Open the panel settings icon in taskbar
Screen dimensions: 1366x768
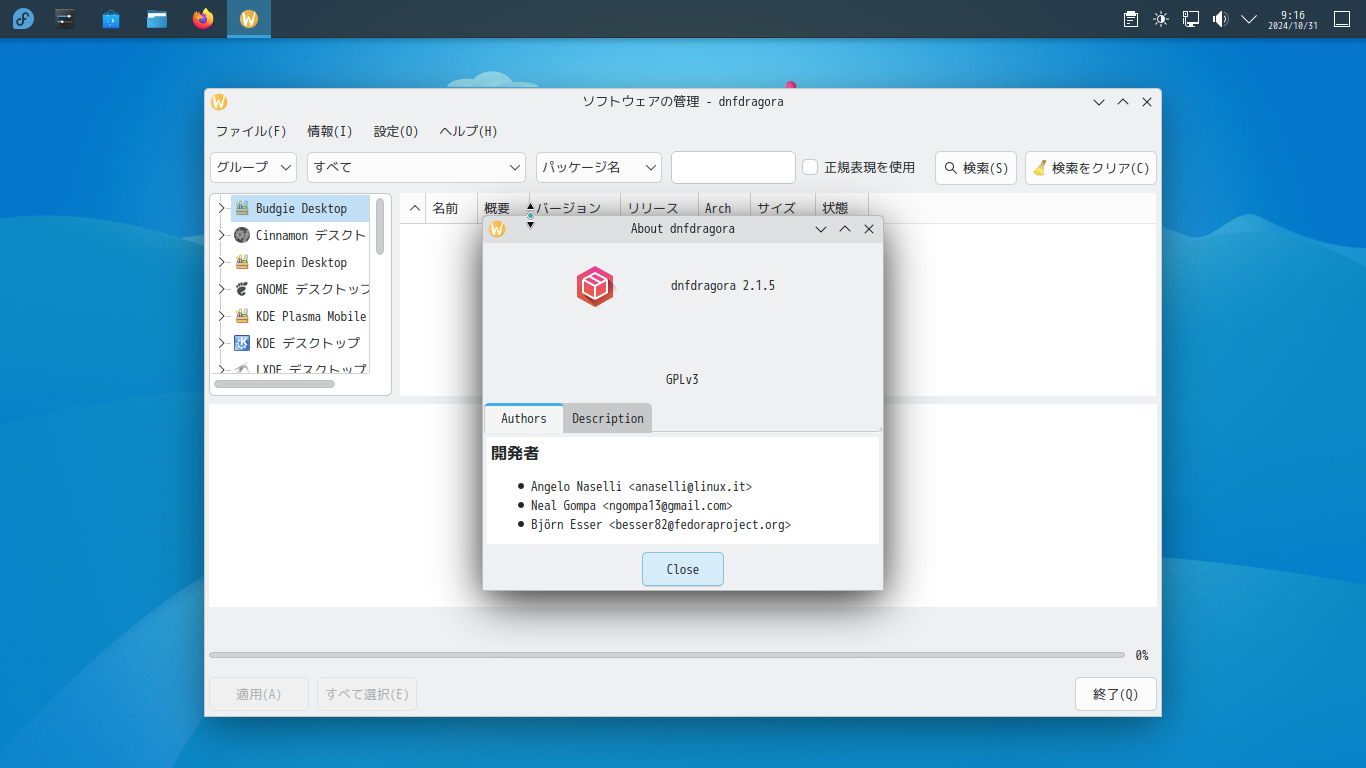65,19
